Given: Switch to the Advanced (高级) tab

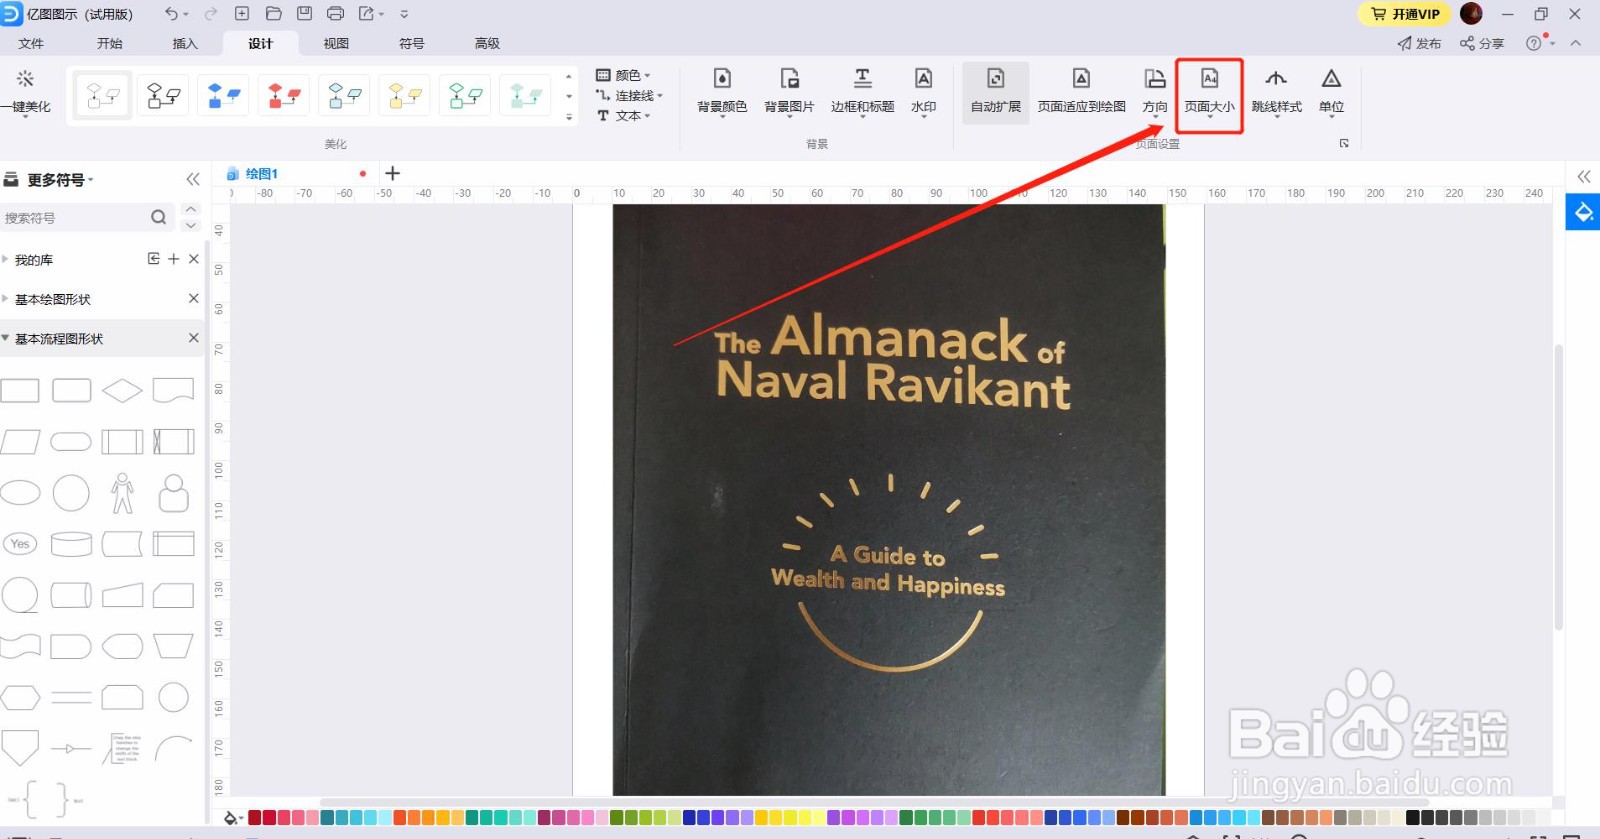Looking at the screenshot, I should point(487,43).
